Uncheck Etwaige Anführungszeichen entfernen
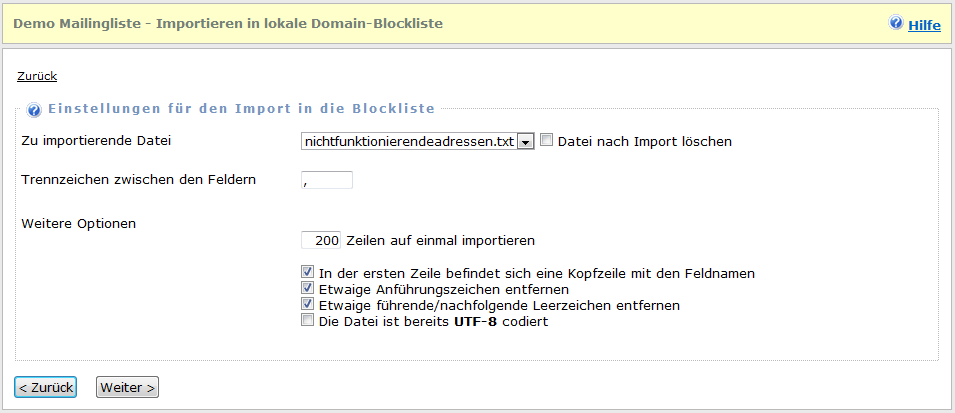The image size is (955, 413). pyautogui.click(x=308, y=288)
